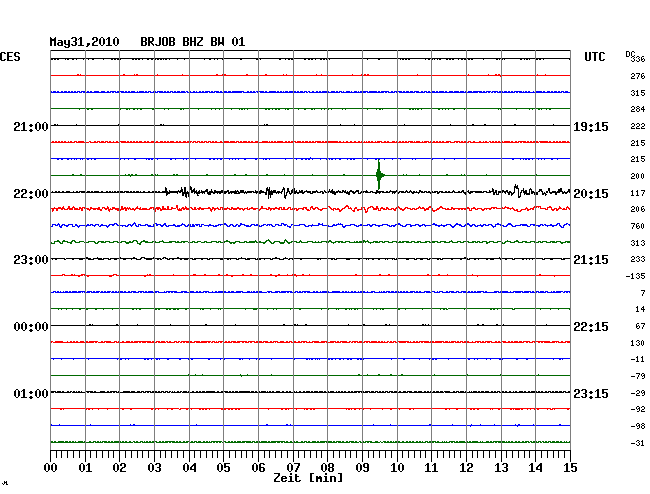
Task: Click the DC value 206
Action: point(638,209)
